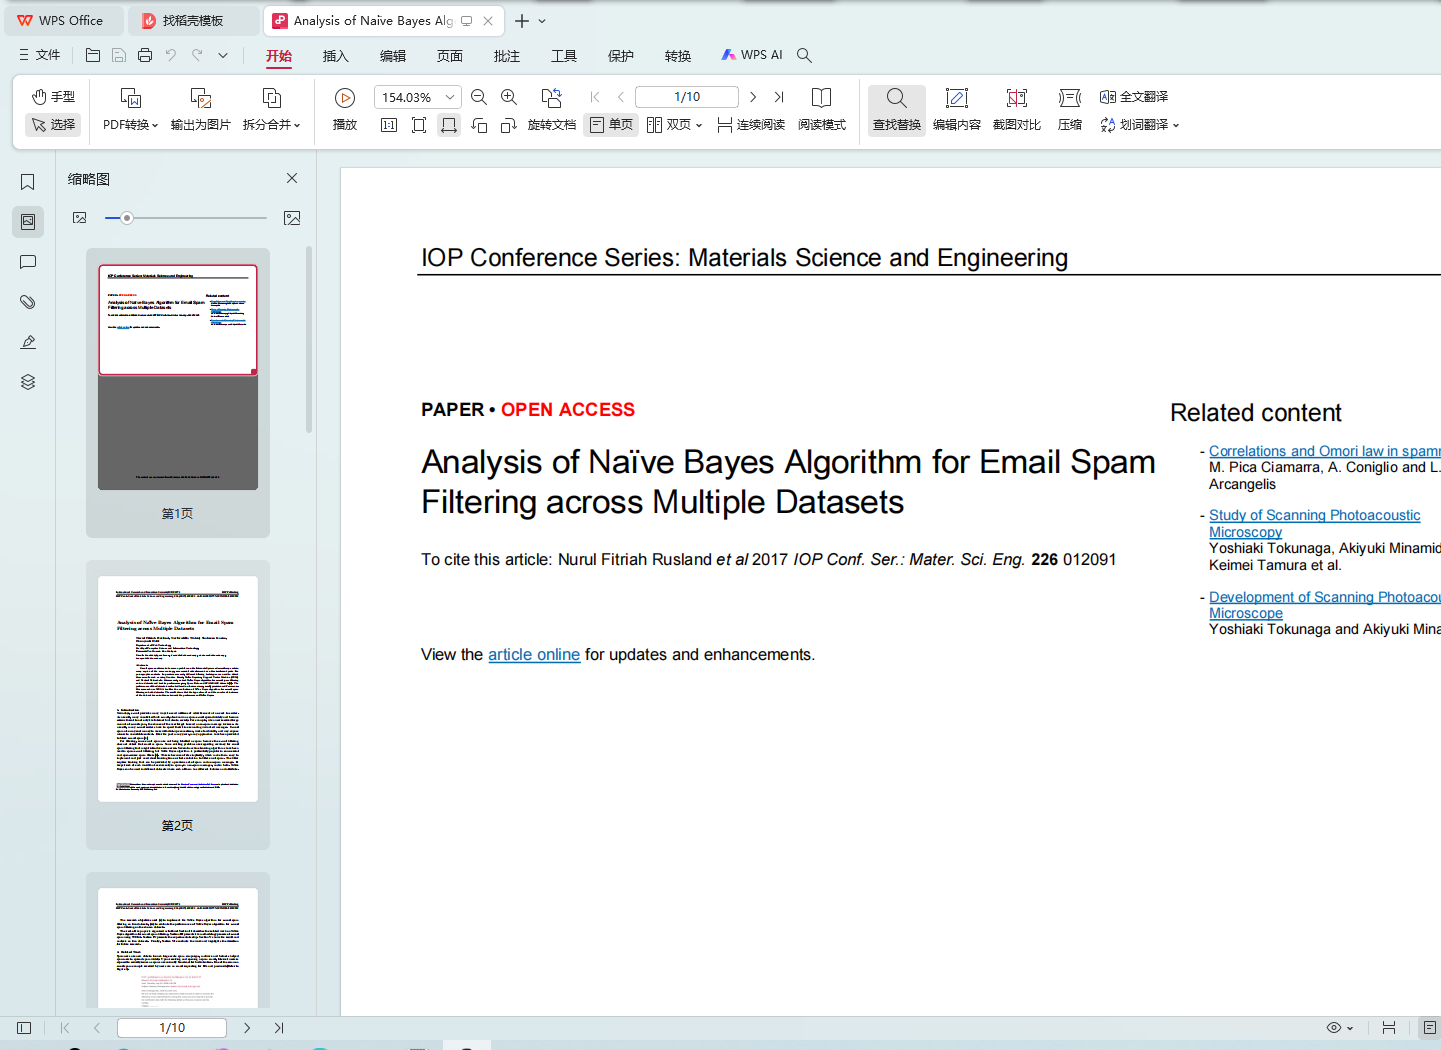1441x1050 pixels.
Task: Select the 选择 selection tool
Action: pos(53,125)
